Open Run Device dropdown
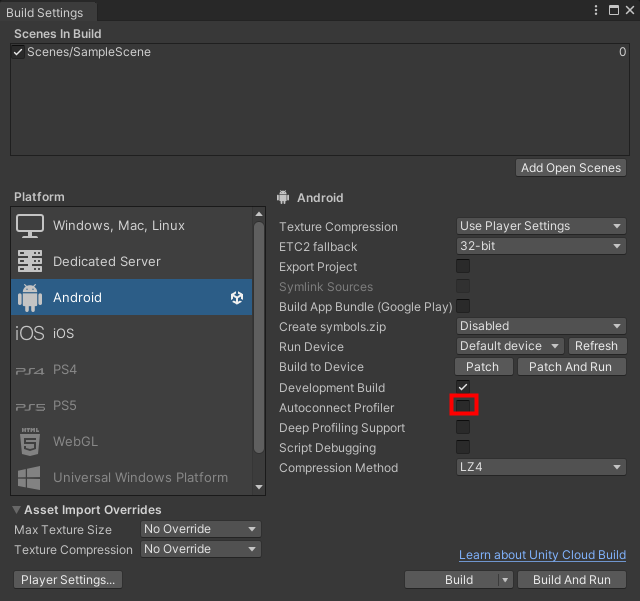This screenshot has height=601, width=640. pos(510,346)
